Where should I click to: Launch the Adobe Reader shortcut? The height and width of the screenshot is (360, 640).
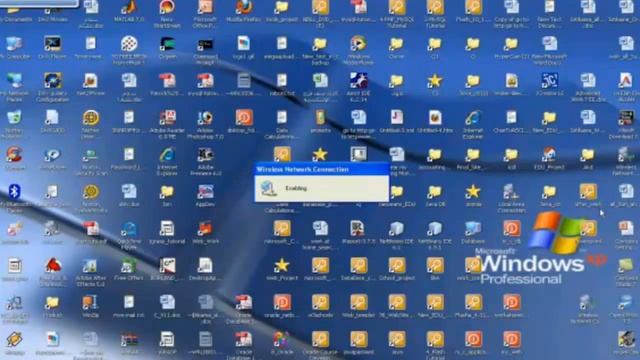[167, 118]
